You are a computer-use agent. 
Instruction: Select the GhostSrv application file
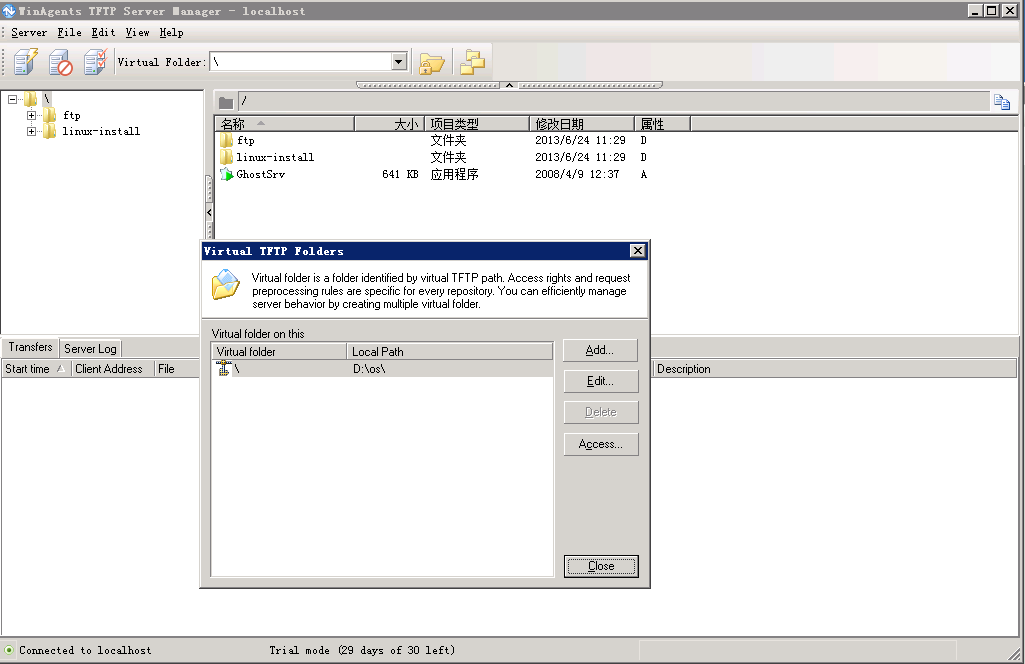260,174
